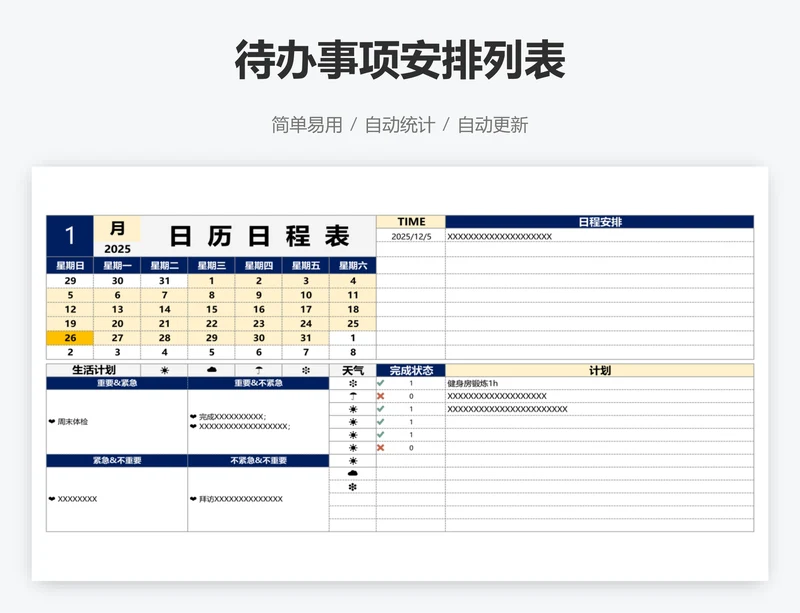The image size is (800, 613).
Task: Select calendar date 25
Action: [353, 324]
